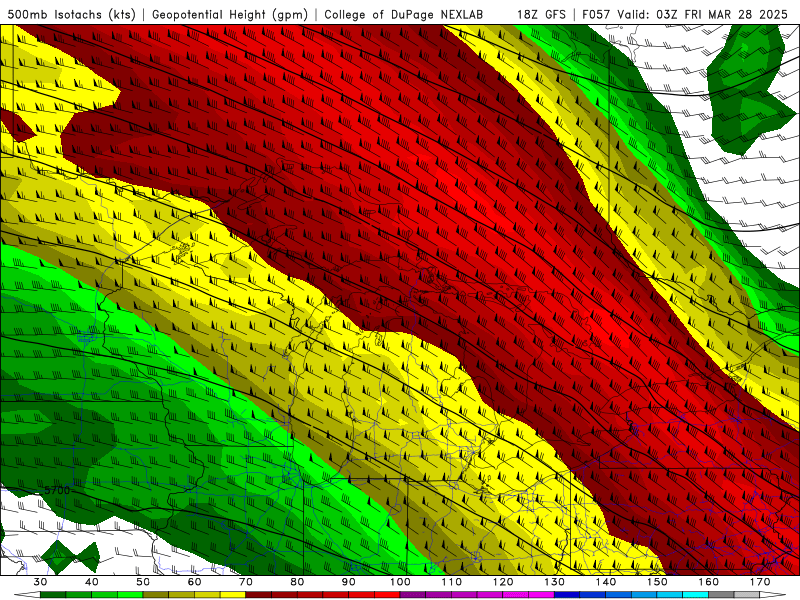This screenshot has width=800, height=600.
Task: Click the 40 value on the color scale
Action: pos(92,582)
